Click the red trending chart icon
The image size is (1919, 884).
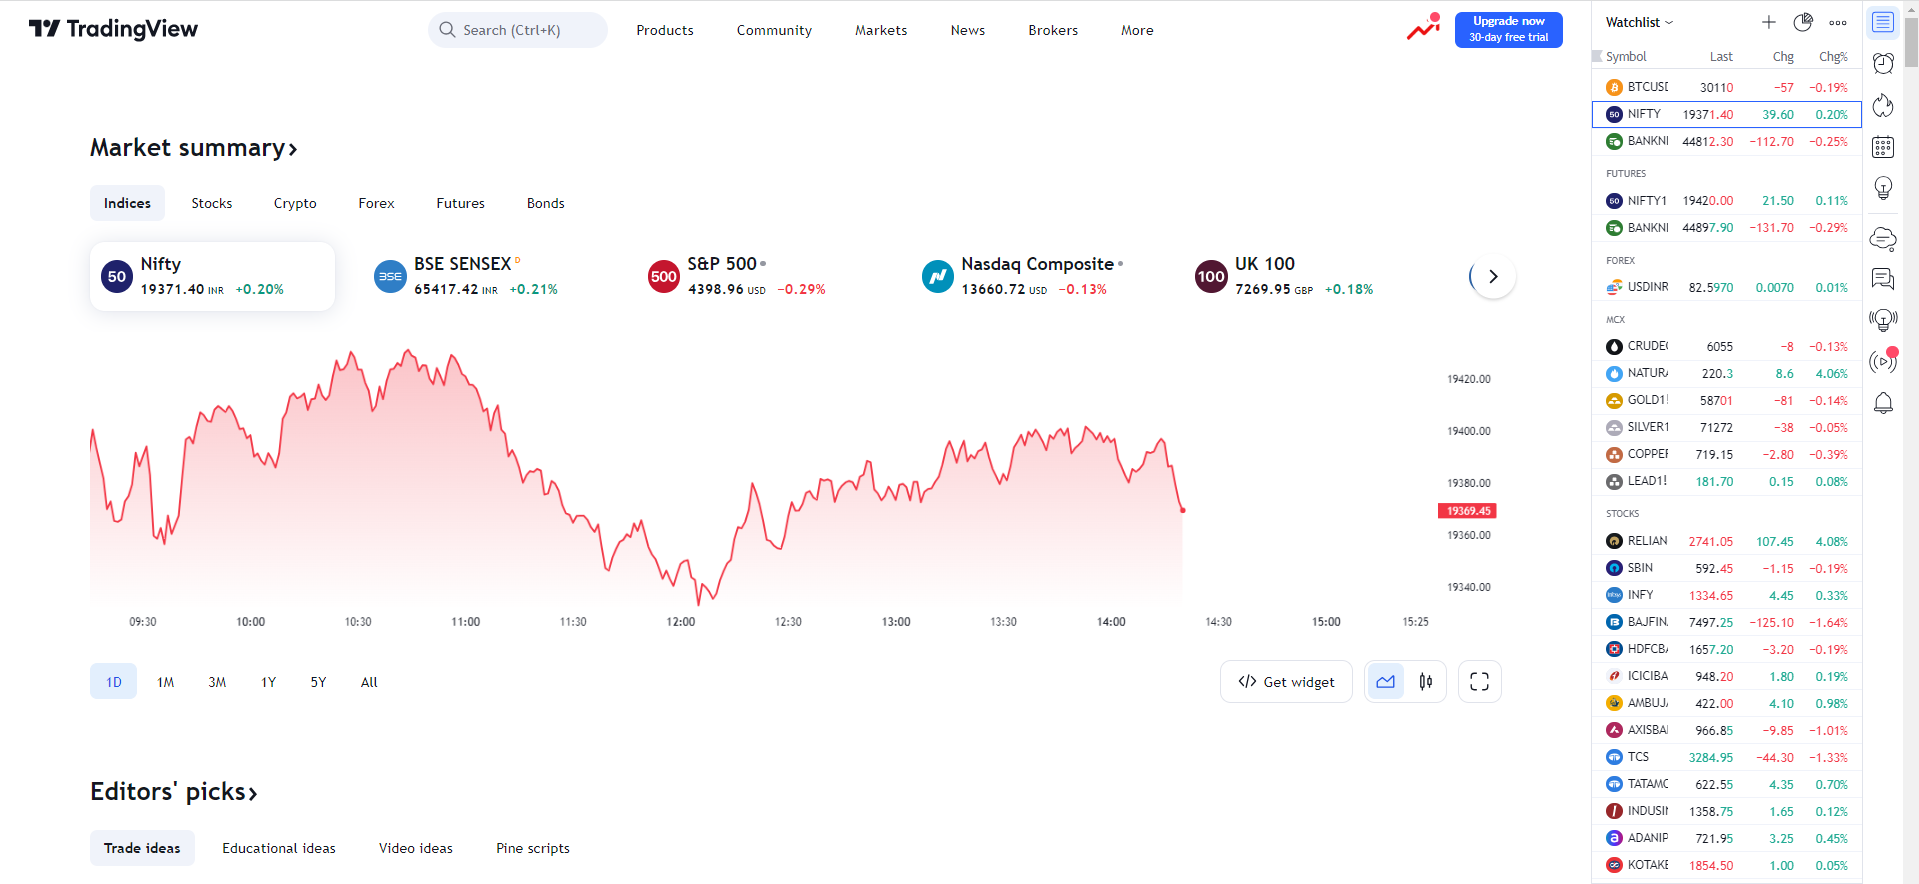click(1423, 28)
